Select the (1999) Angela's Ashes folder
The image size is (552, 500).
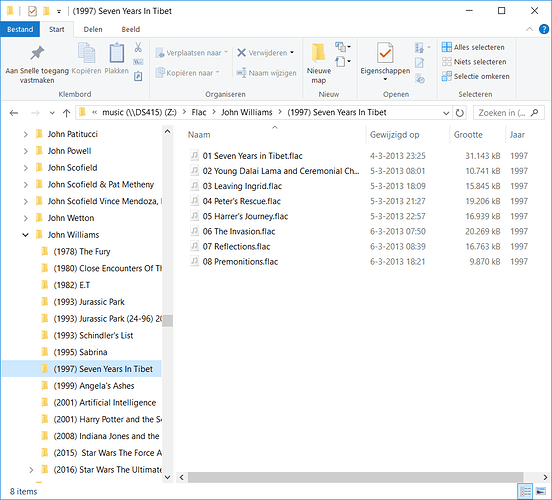(x=94, y=386)
